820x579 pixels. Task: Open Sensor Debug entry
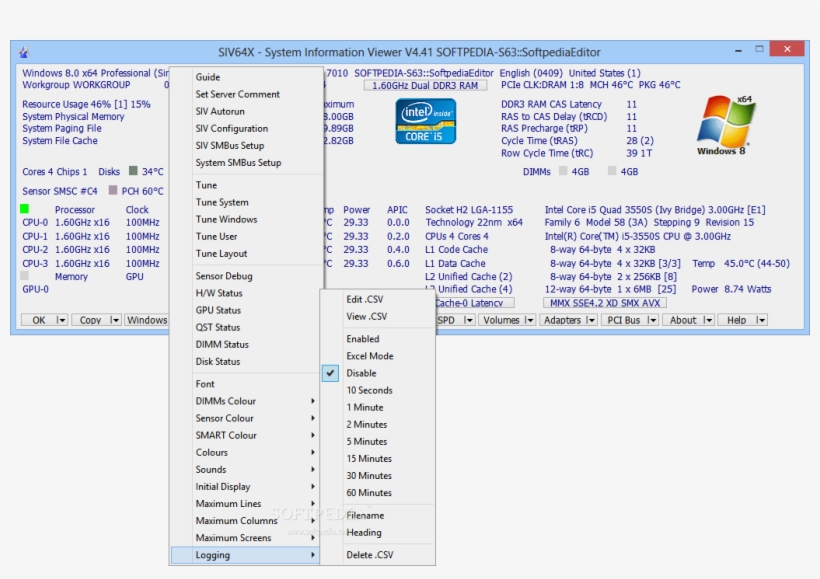245,276
